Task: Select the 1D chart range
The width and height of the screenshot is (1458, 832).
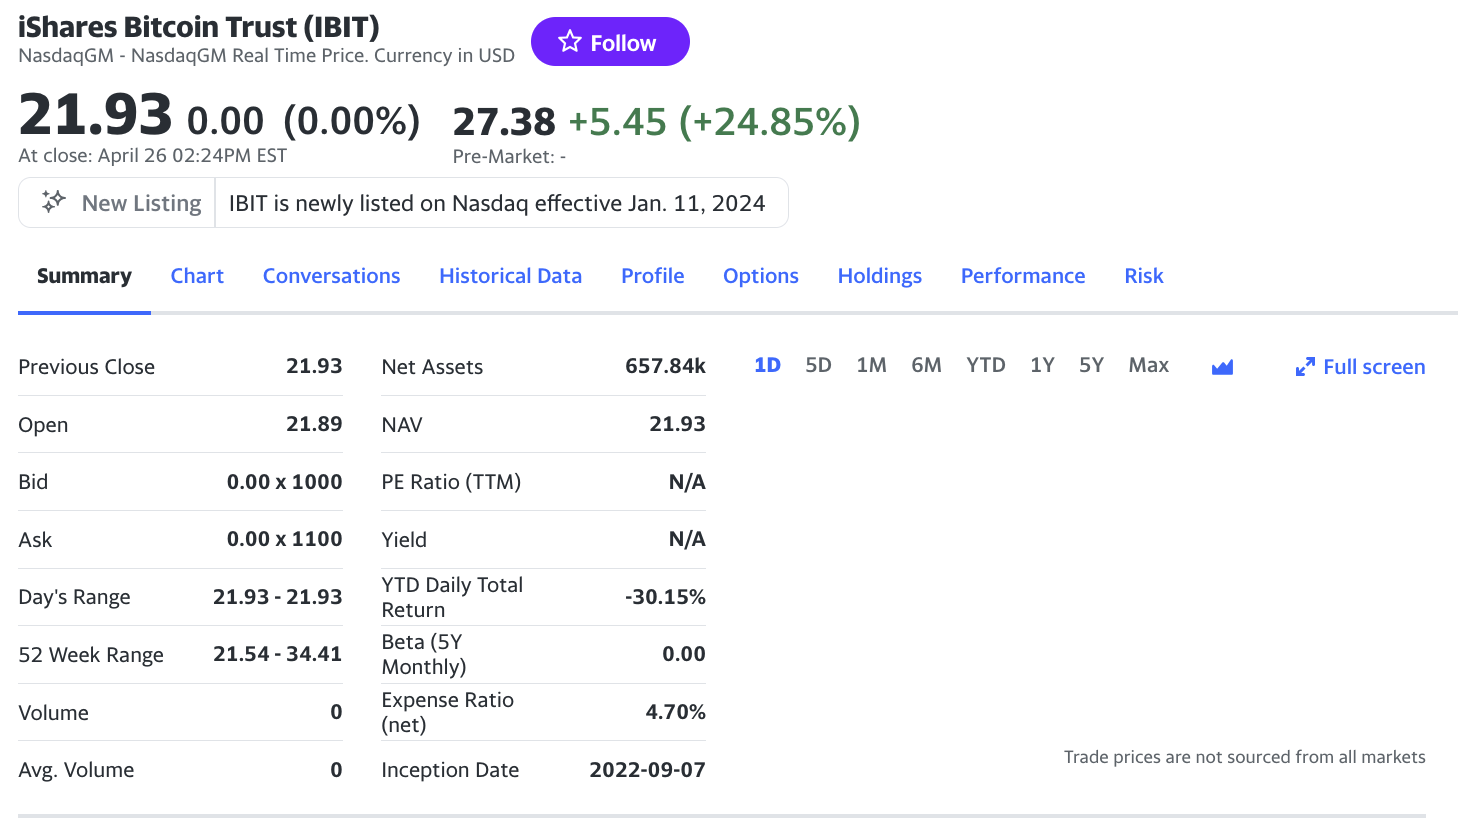Action: (x=767, y=365)
